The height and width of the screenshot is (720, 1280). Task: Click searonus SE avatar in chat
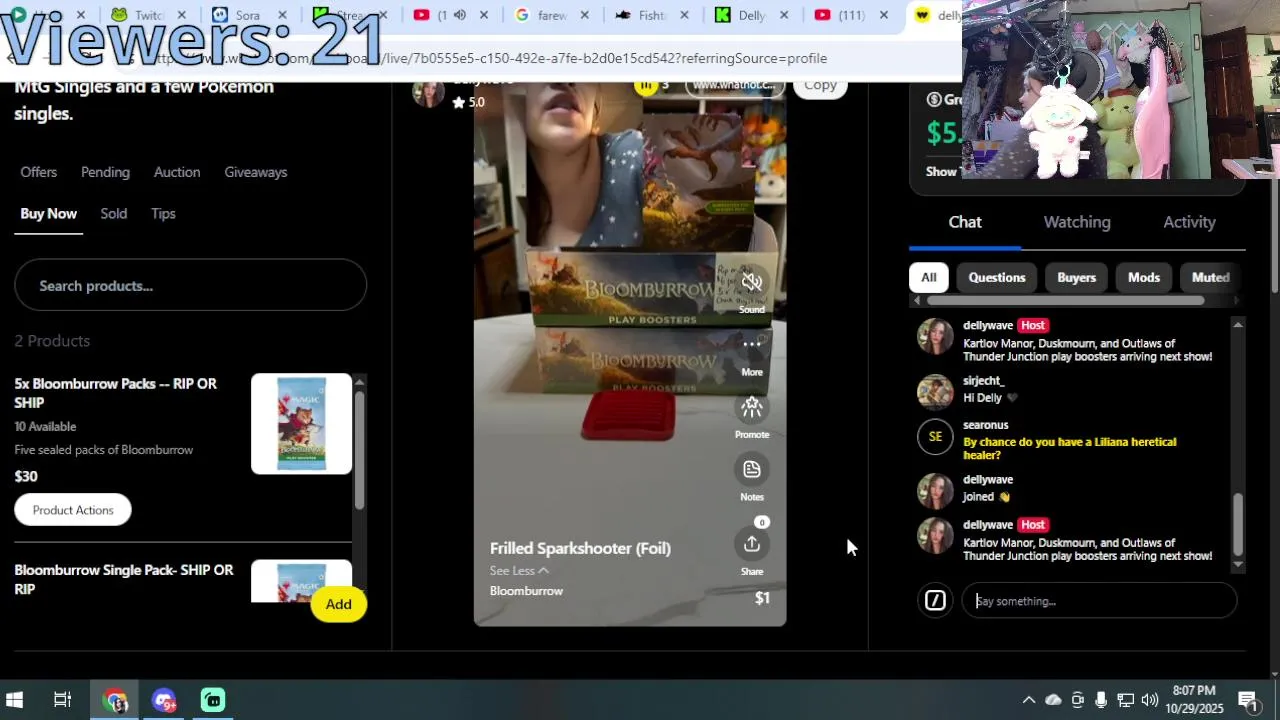pyautogui.click(x=935, y=436)
